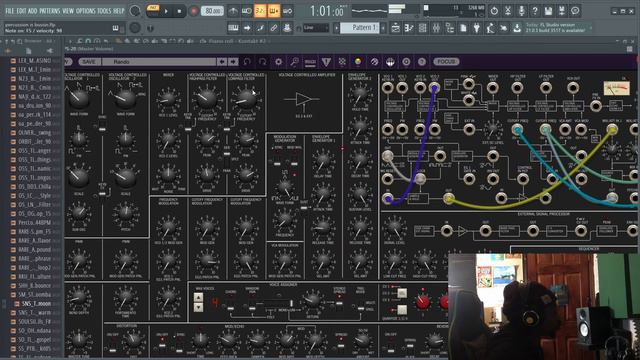Open the Line snap dropdown
The height and width of the screenshot is (360, 640).
click(x=316, y=28)
